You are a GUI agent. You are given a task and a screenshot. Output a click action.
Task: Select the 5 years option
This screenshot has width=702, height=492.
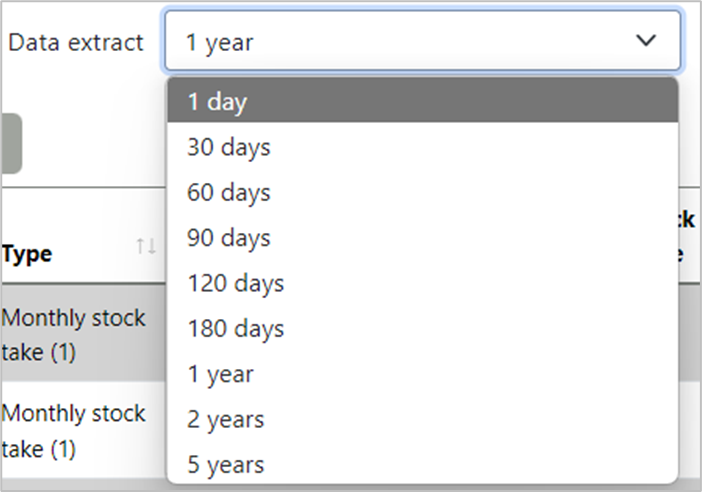point(422,464)
